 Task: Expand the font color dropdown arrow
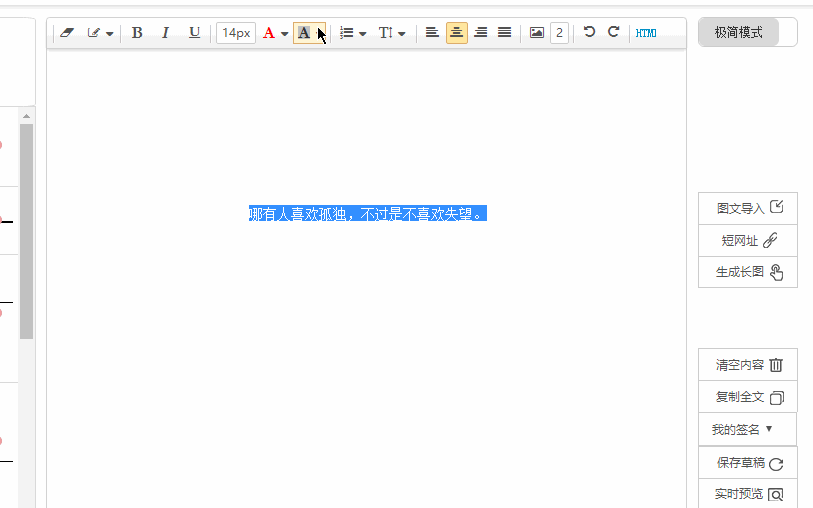coord(285,34)
